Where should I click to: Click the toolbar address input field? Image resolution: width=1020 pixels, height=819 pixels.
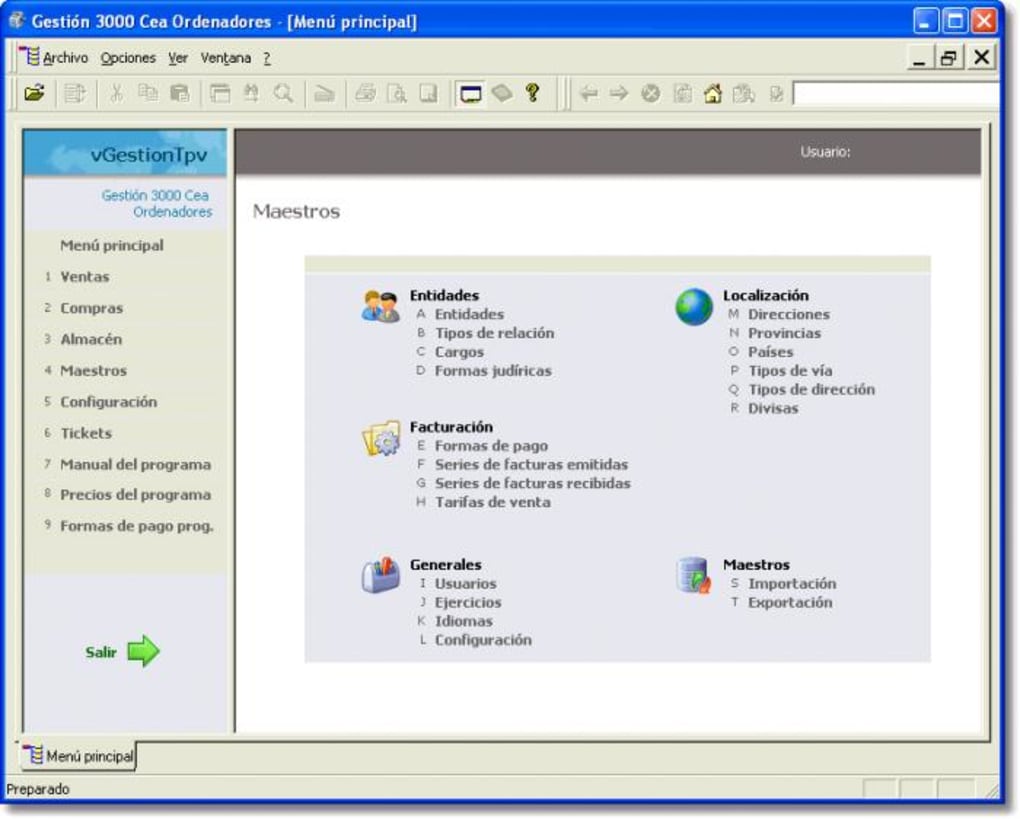pyautogui.click(x=896, y=94)
